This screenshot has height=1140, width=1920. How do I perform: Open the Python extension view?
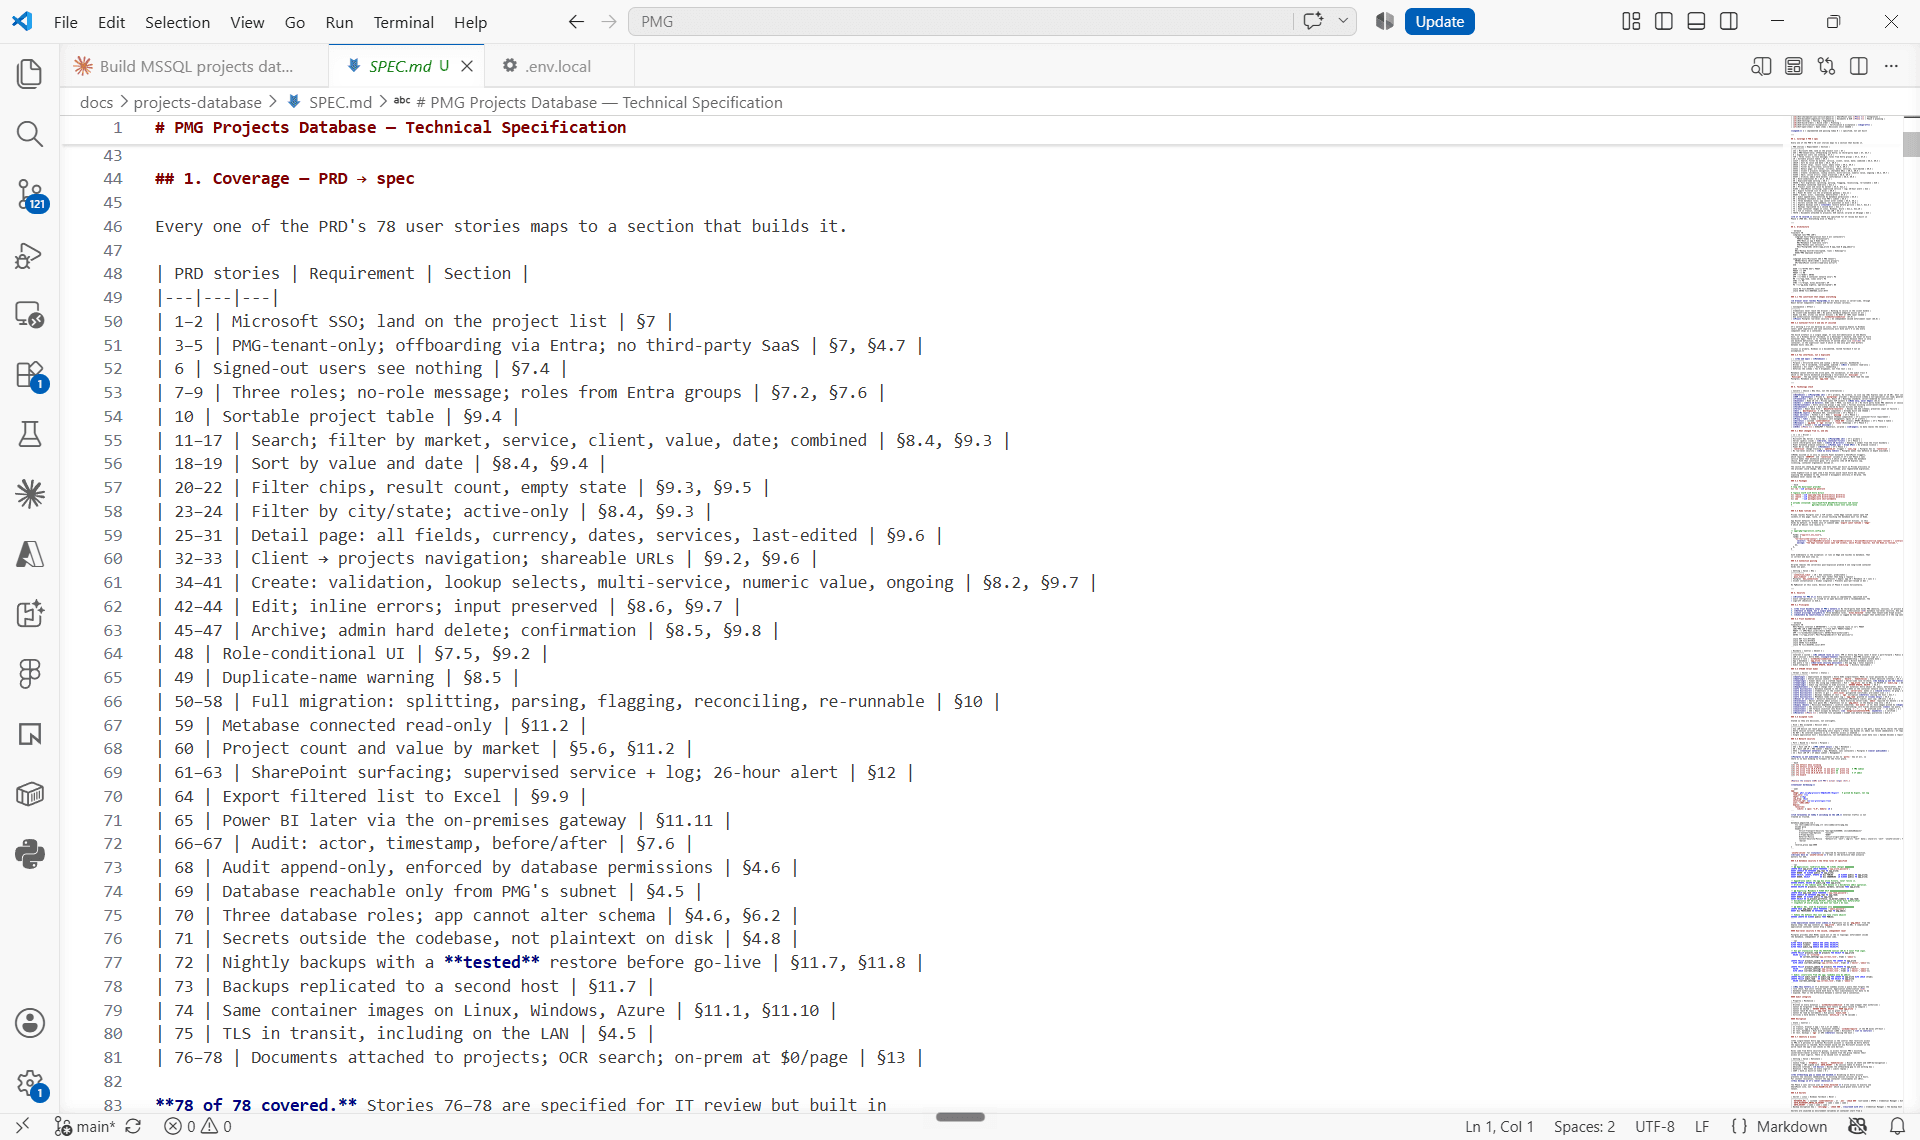30,854
